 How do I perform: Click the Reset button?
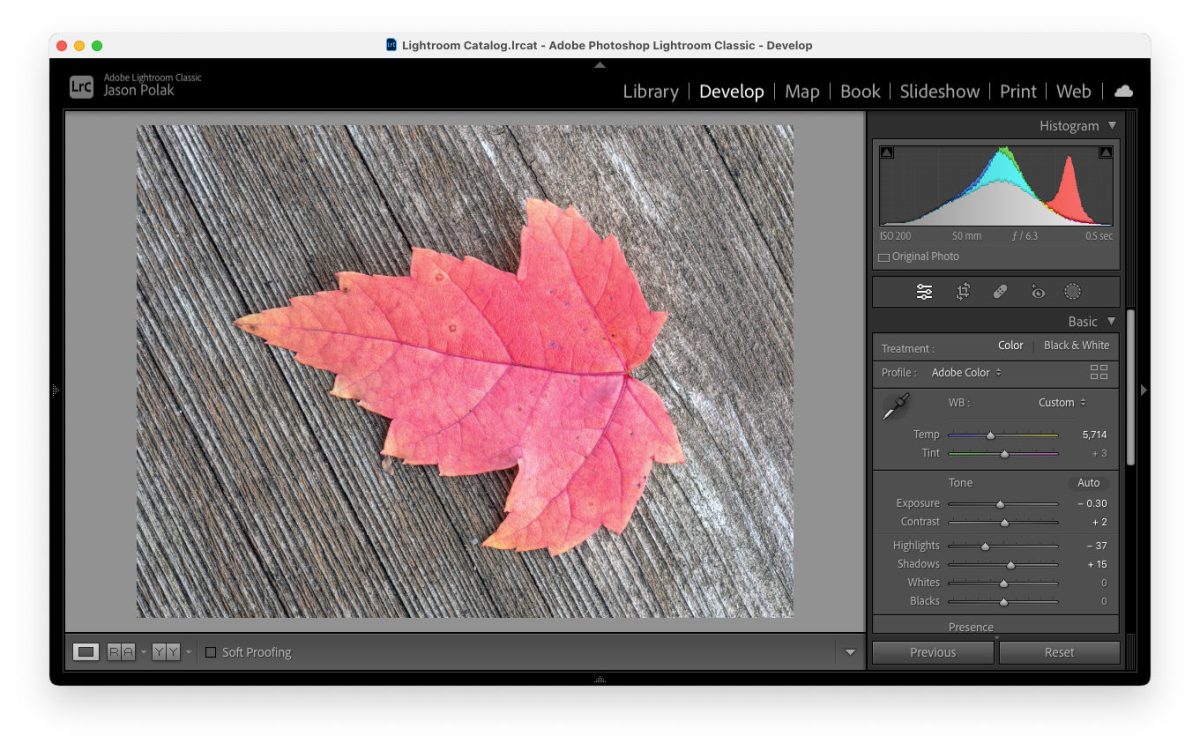point(1059,652)
